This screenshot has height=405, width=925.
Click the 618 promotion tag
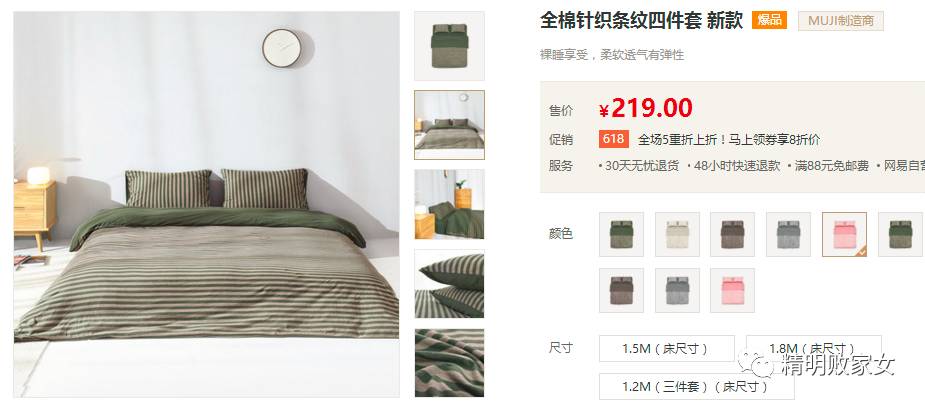coord(614,139)
